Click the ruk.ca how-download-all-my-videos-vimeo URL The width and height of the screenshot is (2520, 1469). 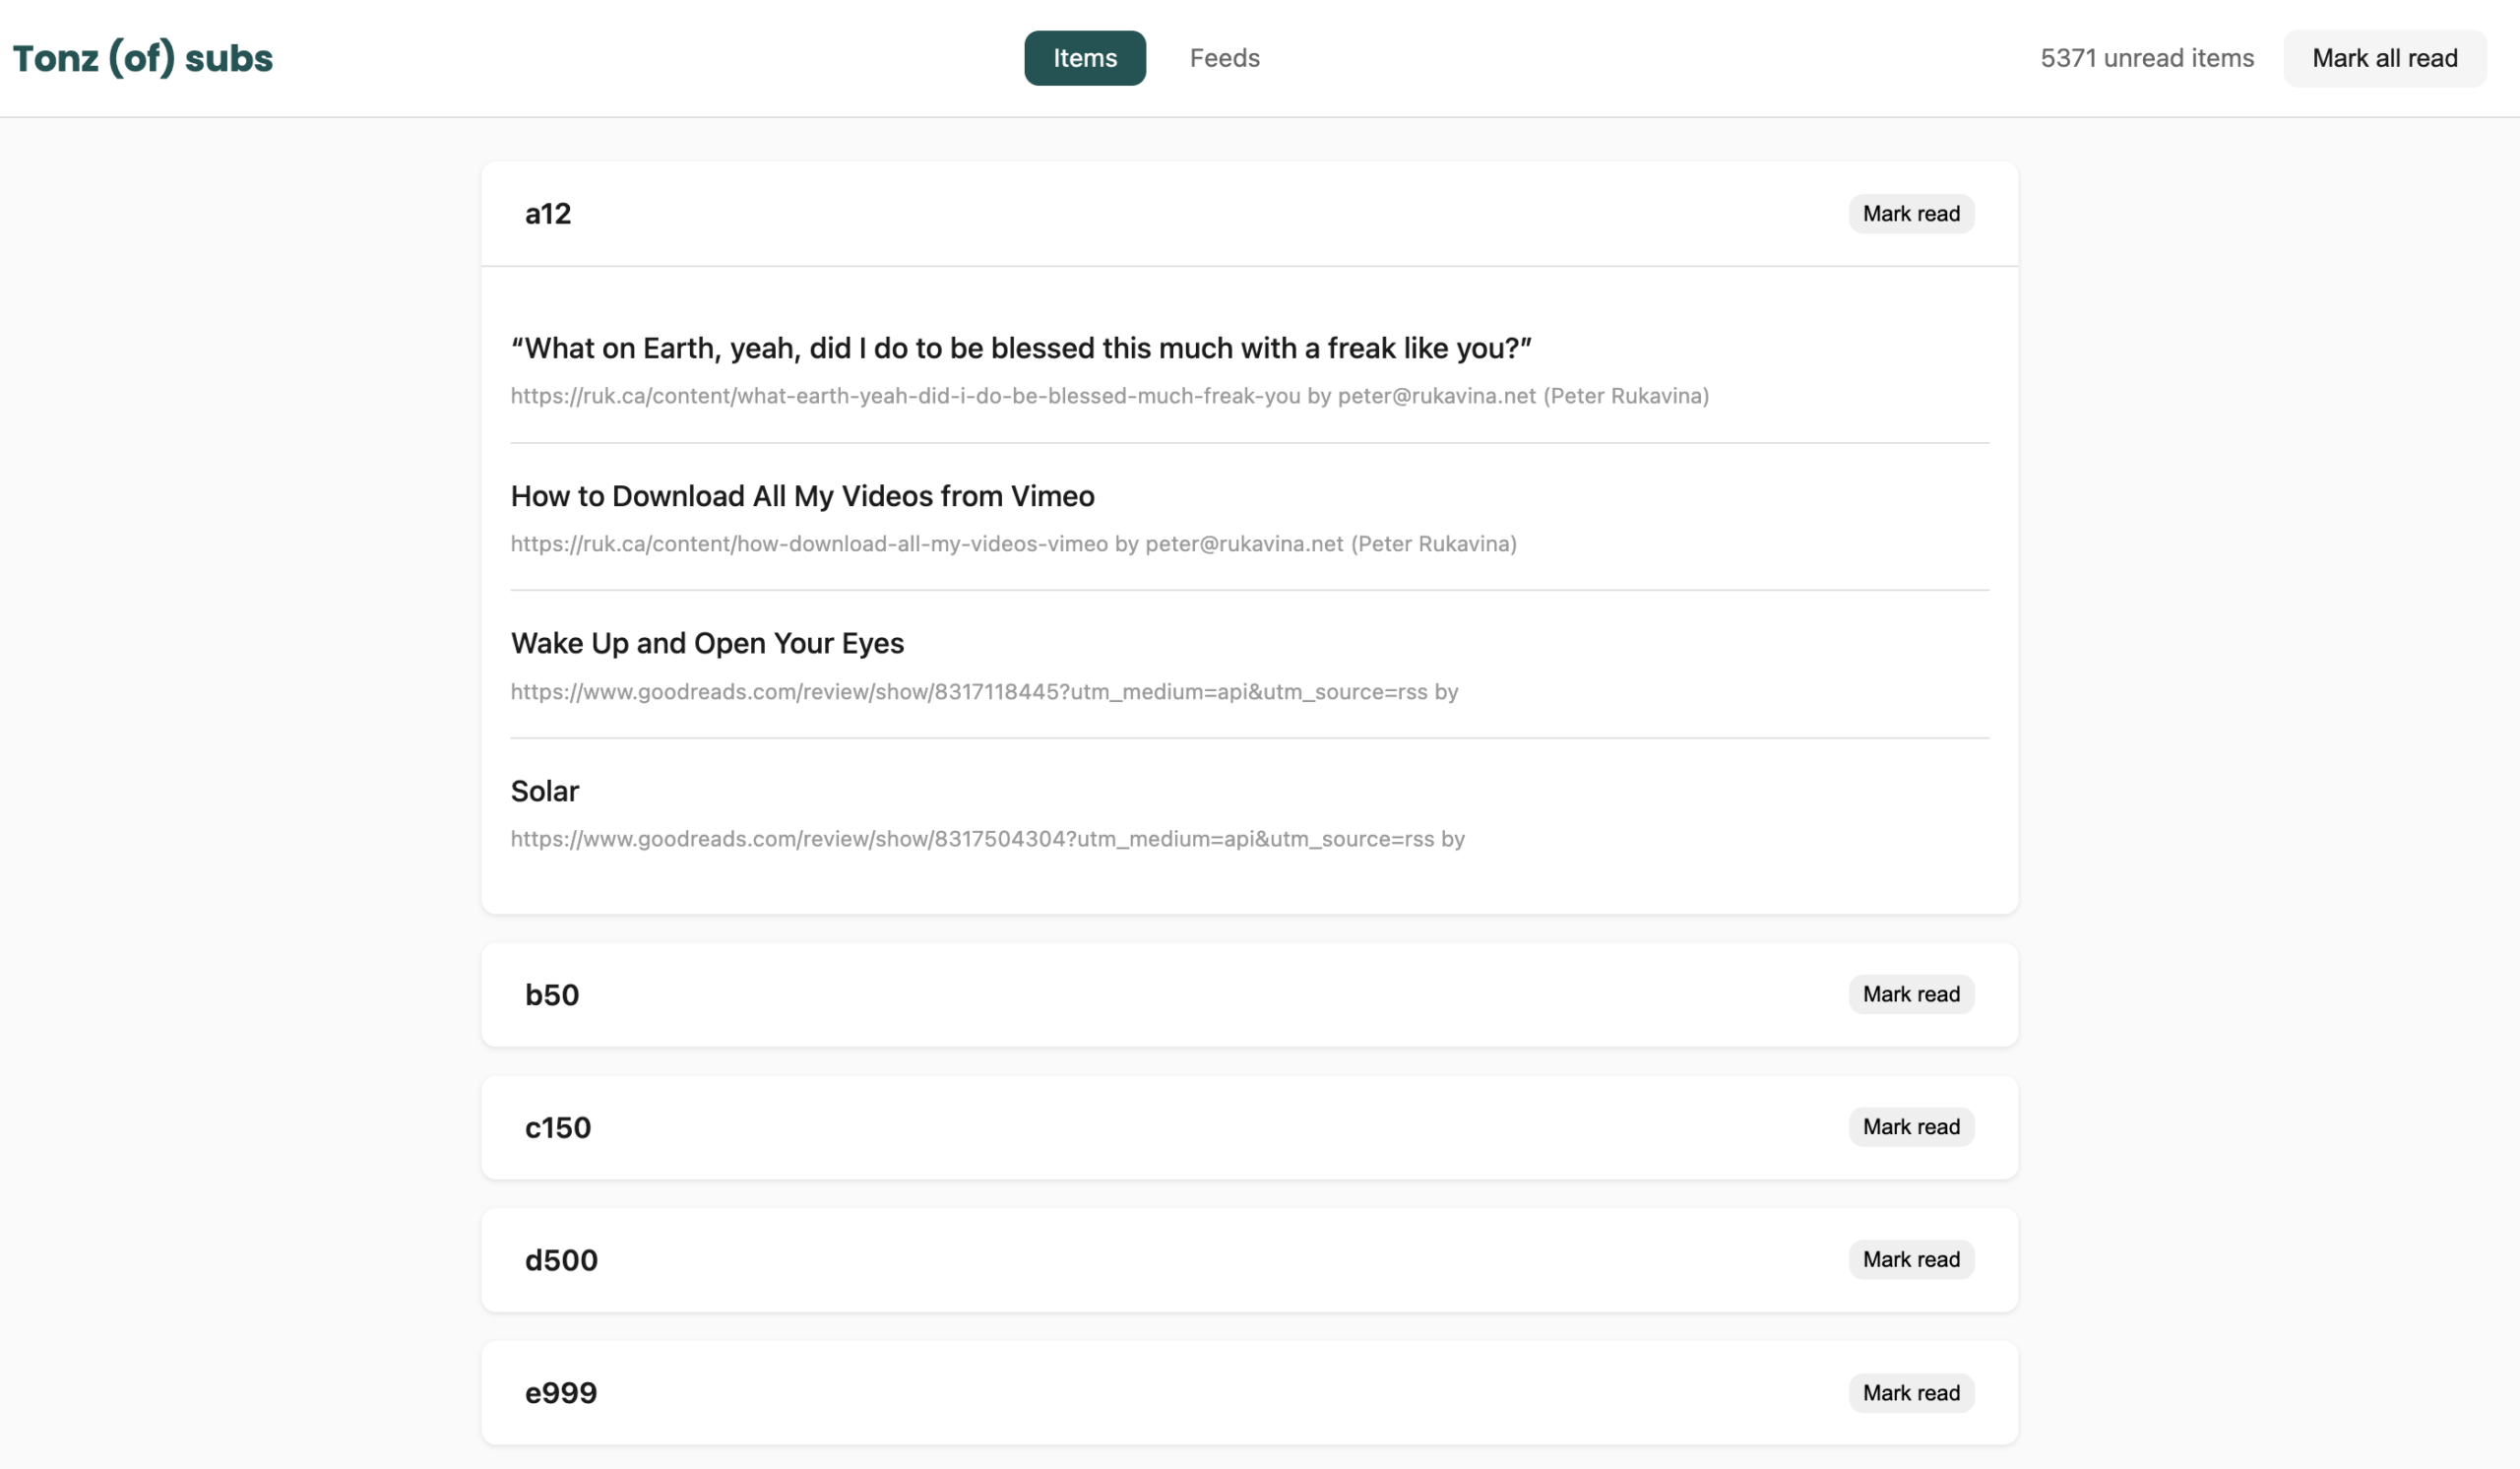(808, 544)
